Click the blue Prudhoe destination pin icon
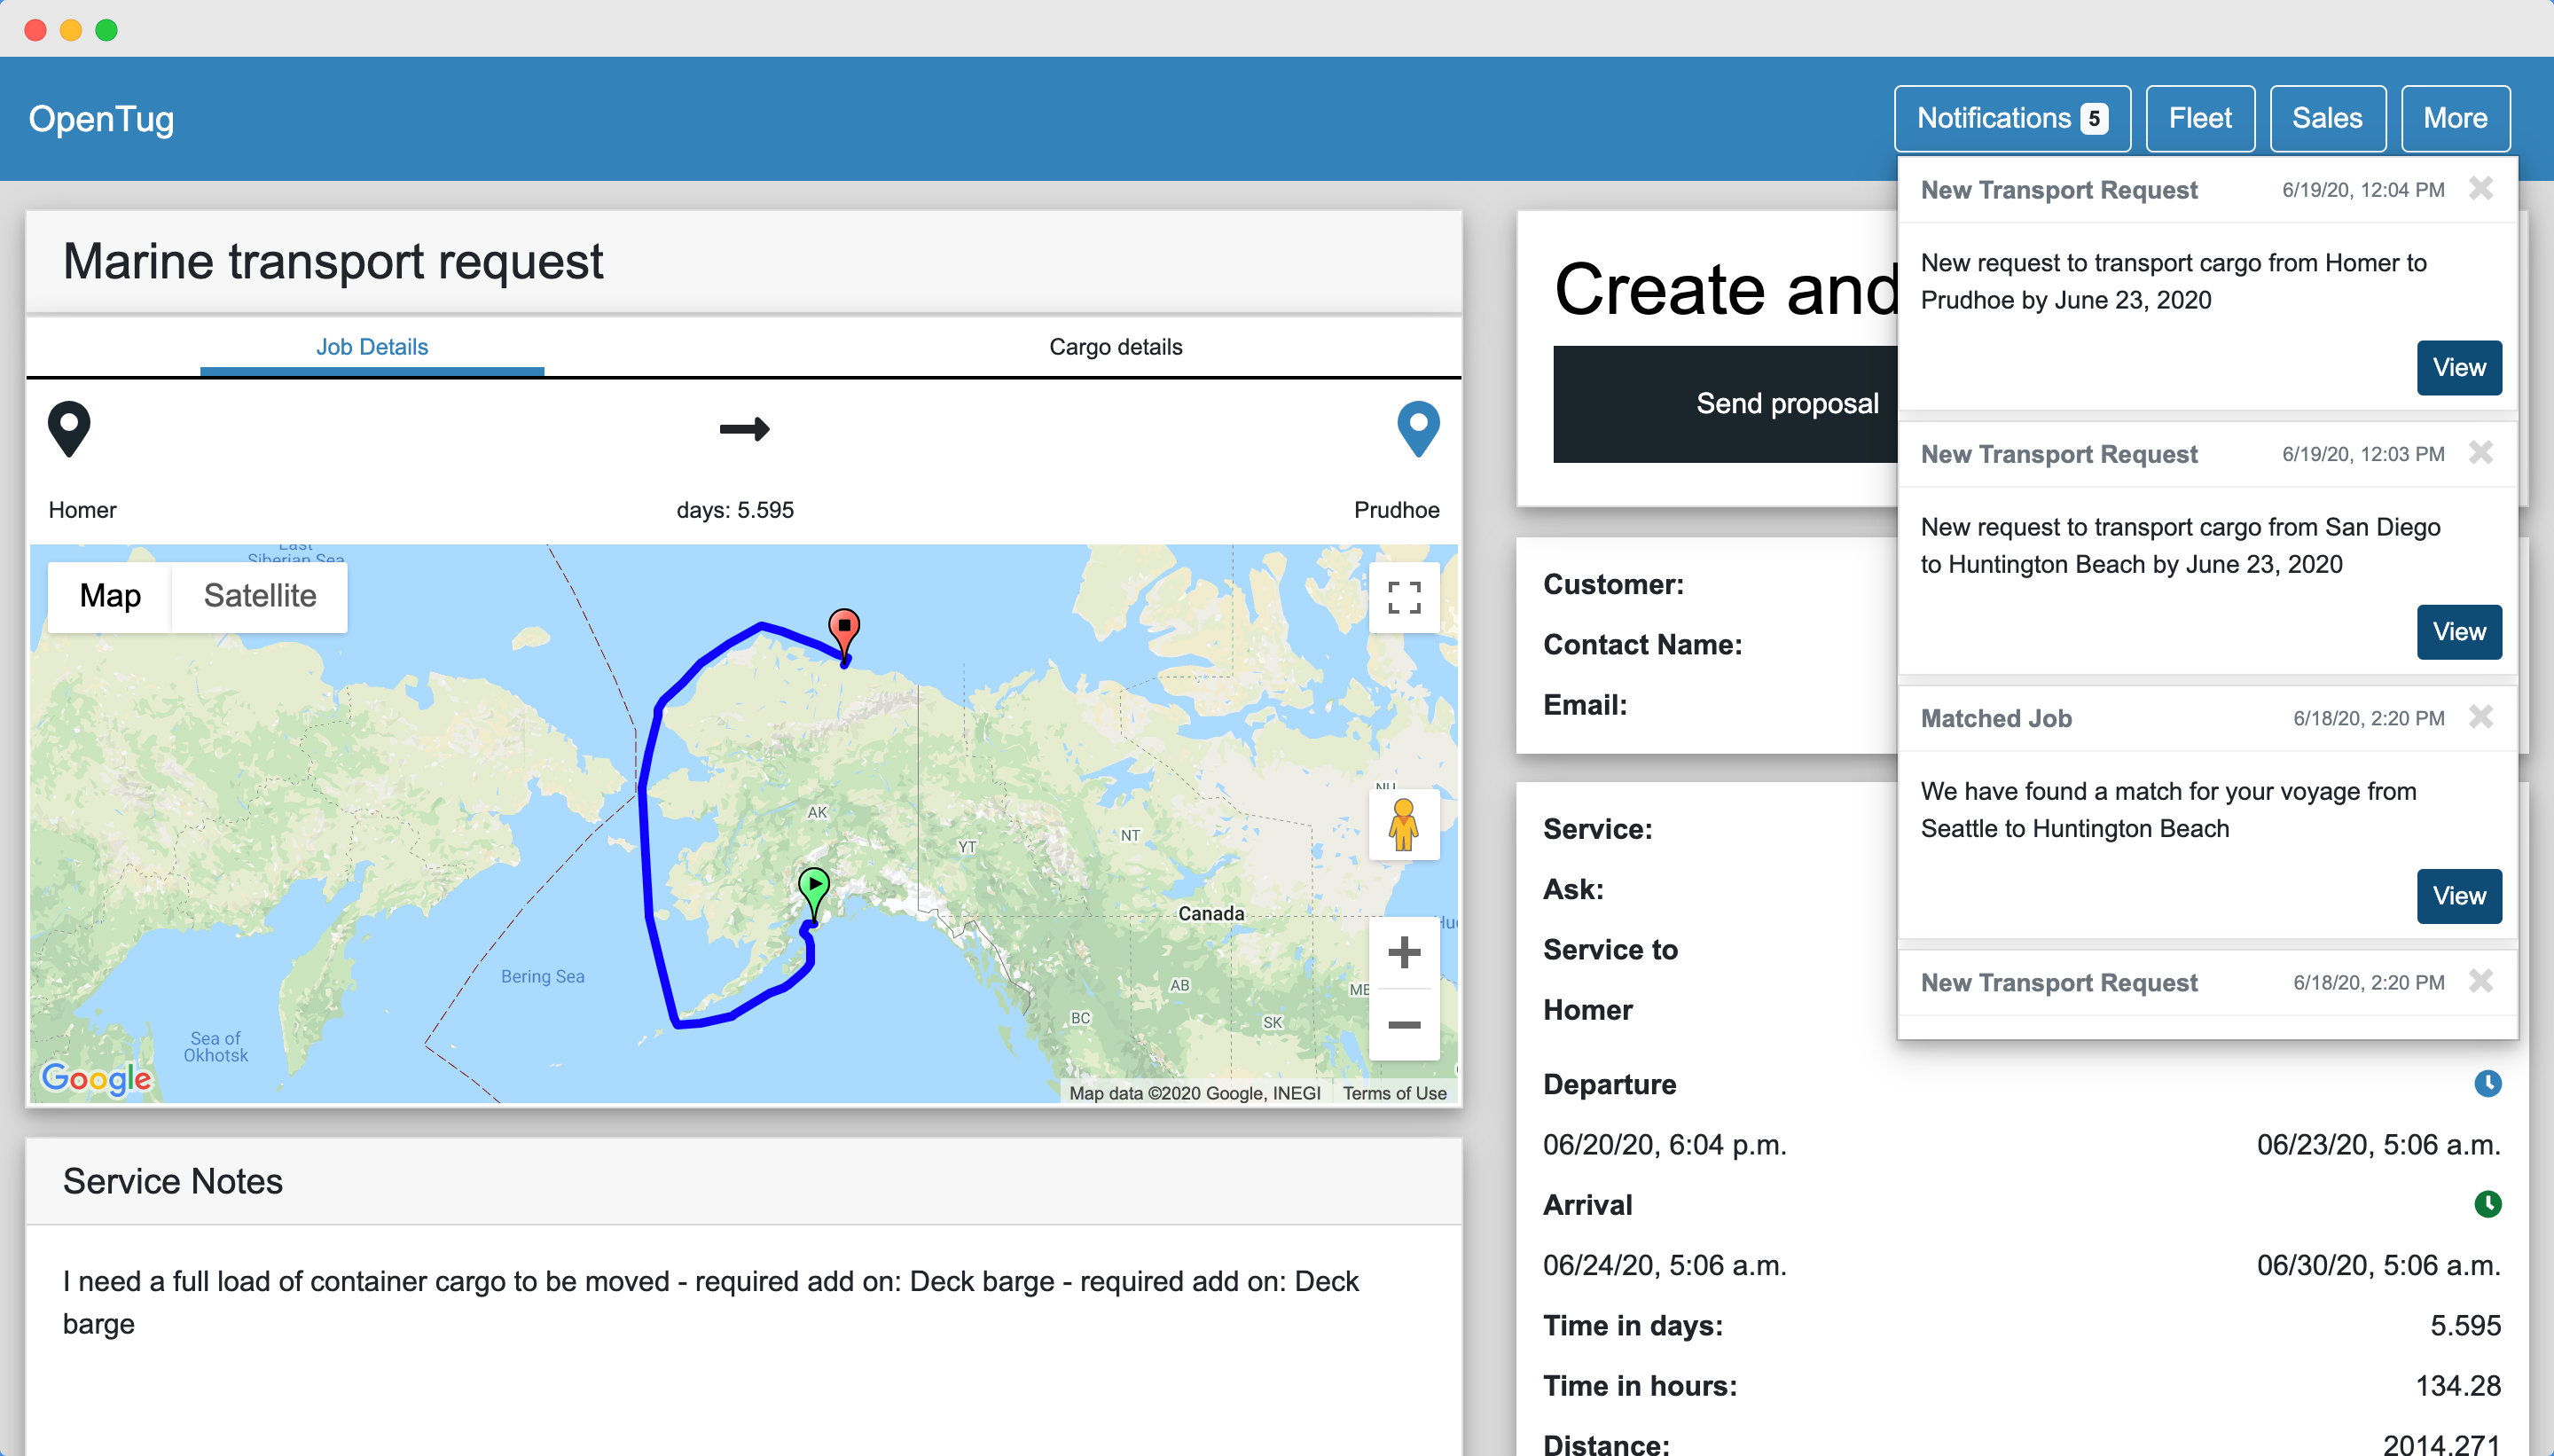 [1417, 429]
